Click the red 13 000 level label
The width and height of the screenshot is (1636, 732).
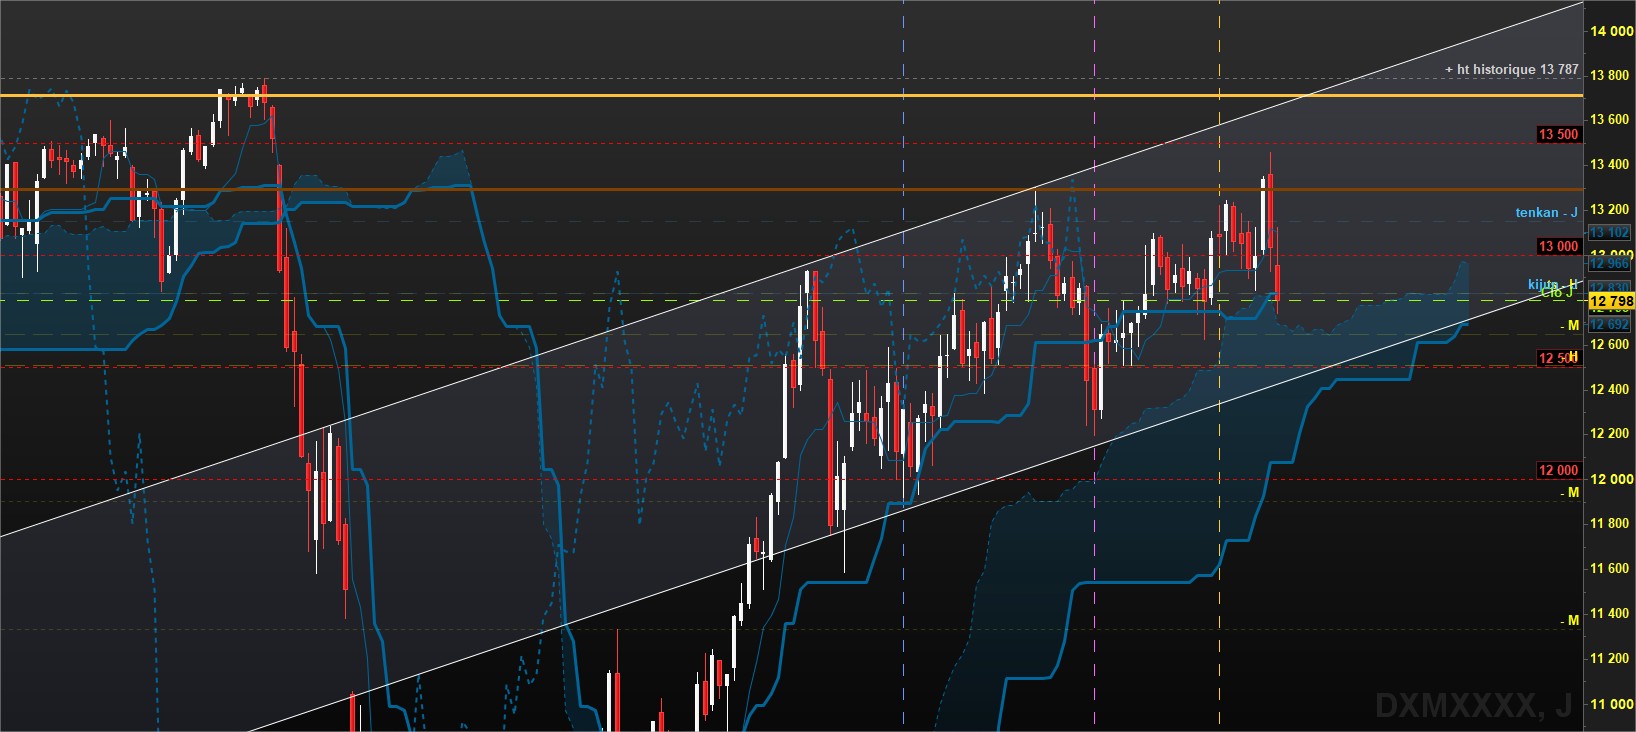tap(1558, 246)
